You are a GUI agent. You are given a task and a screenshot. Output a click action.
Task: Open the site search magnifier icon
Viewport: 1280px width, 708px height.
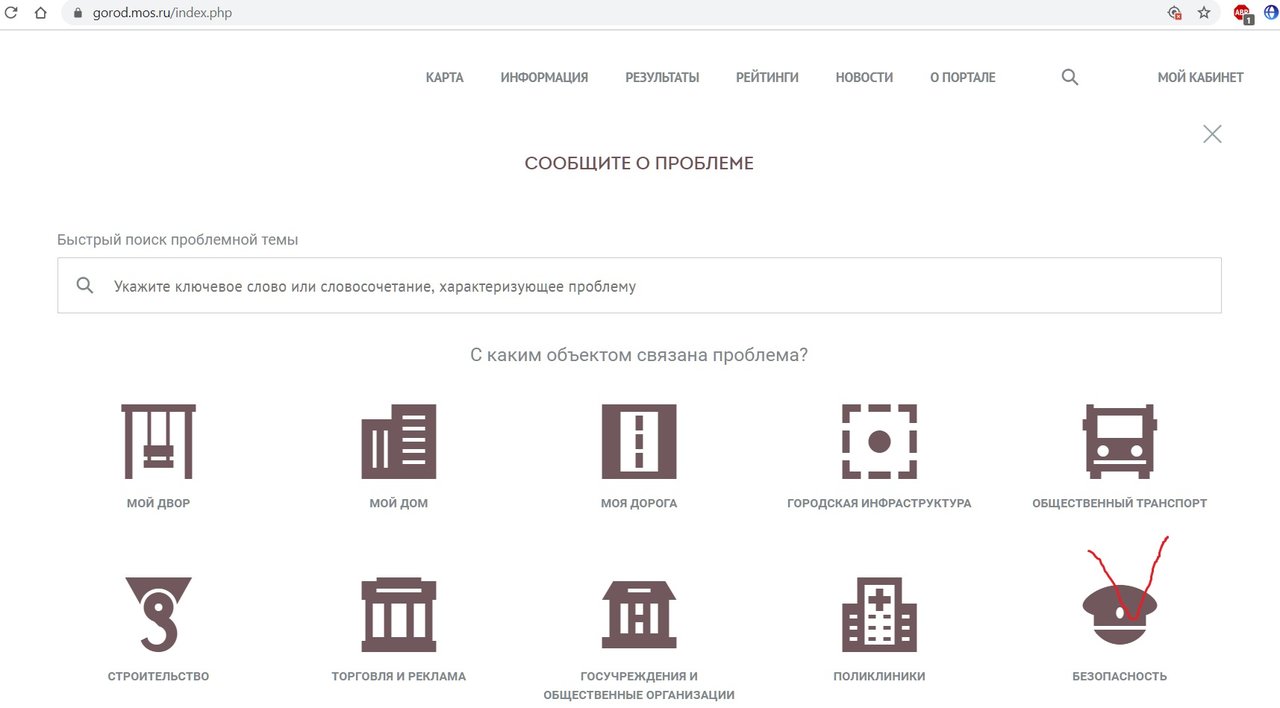[x=1069, y=77]
